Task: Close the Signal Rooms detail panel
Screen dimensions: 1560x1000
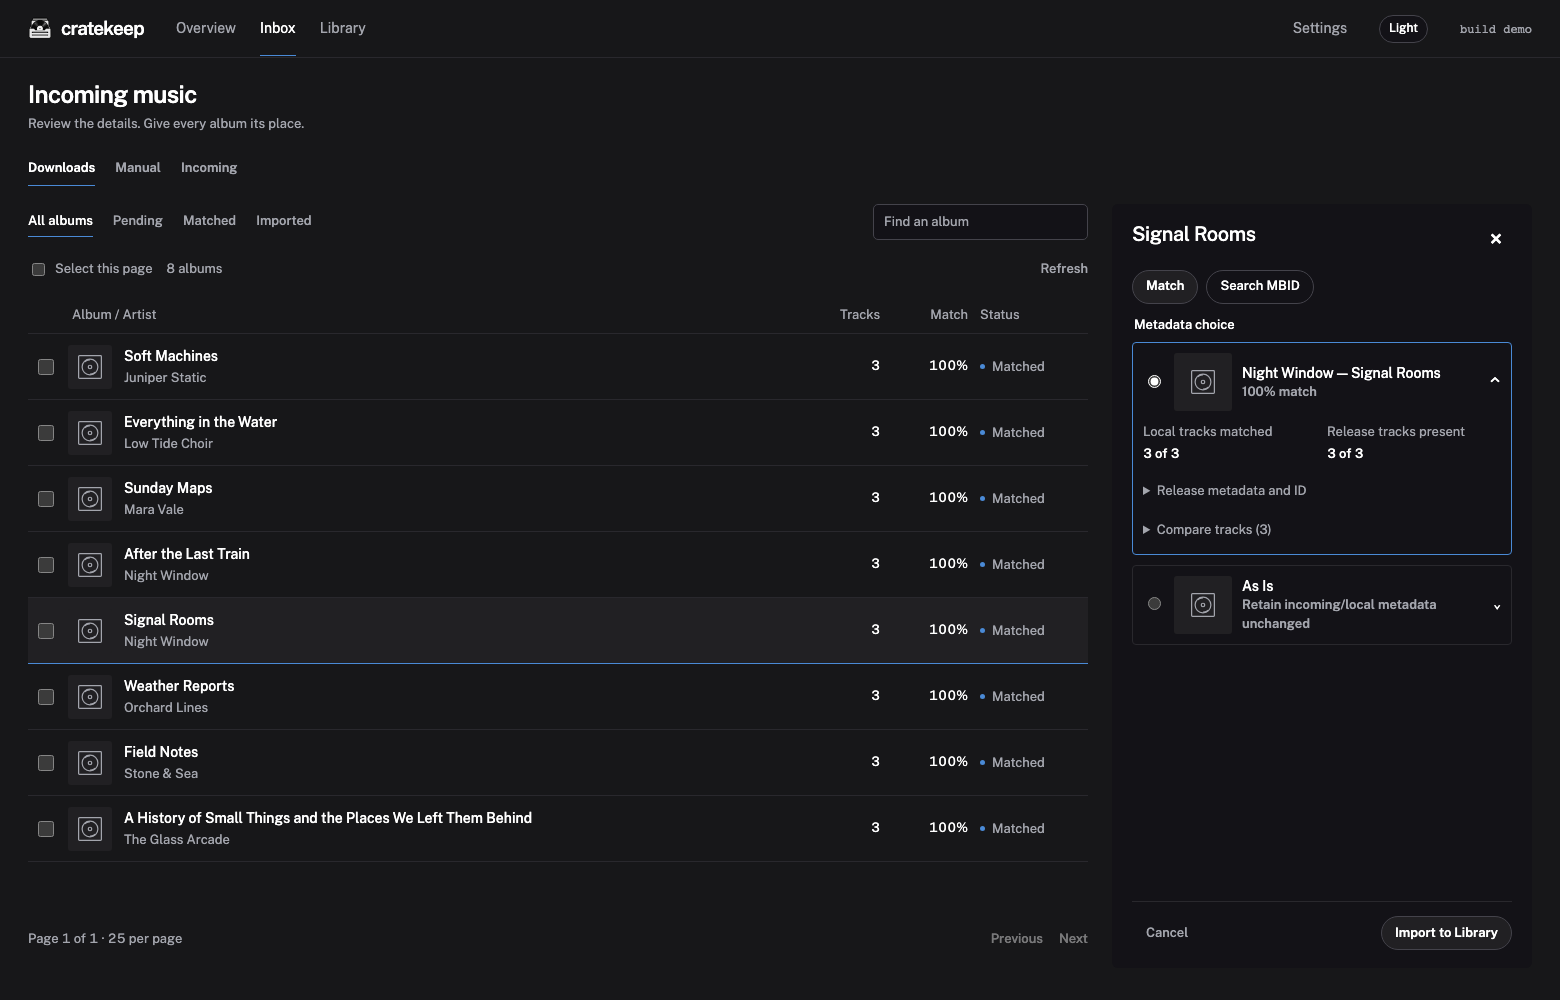Action: pyautogui.click(x=1496, y=239)
